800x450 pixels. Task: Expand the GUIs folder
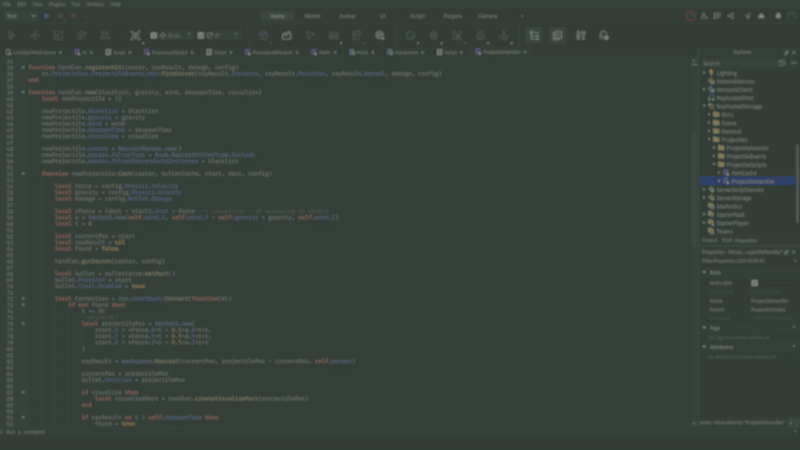[x=710, y=115]
